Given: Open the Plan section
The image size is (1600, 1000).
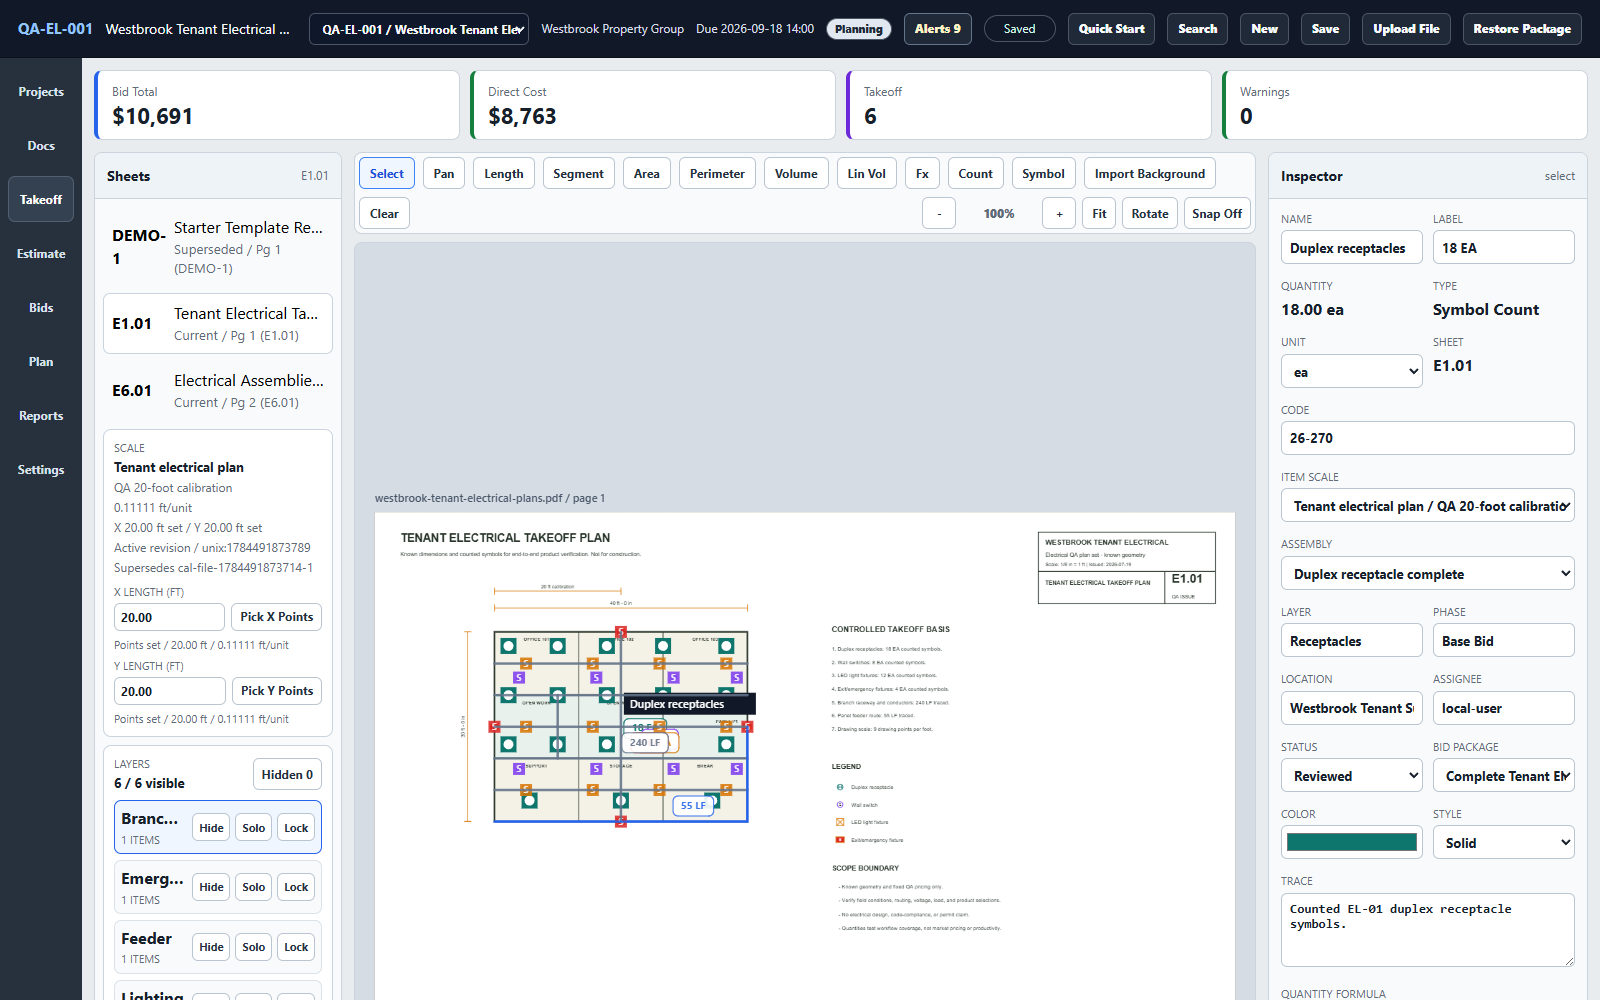Looking at the screenshot, I should (x=41, y=362).
